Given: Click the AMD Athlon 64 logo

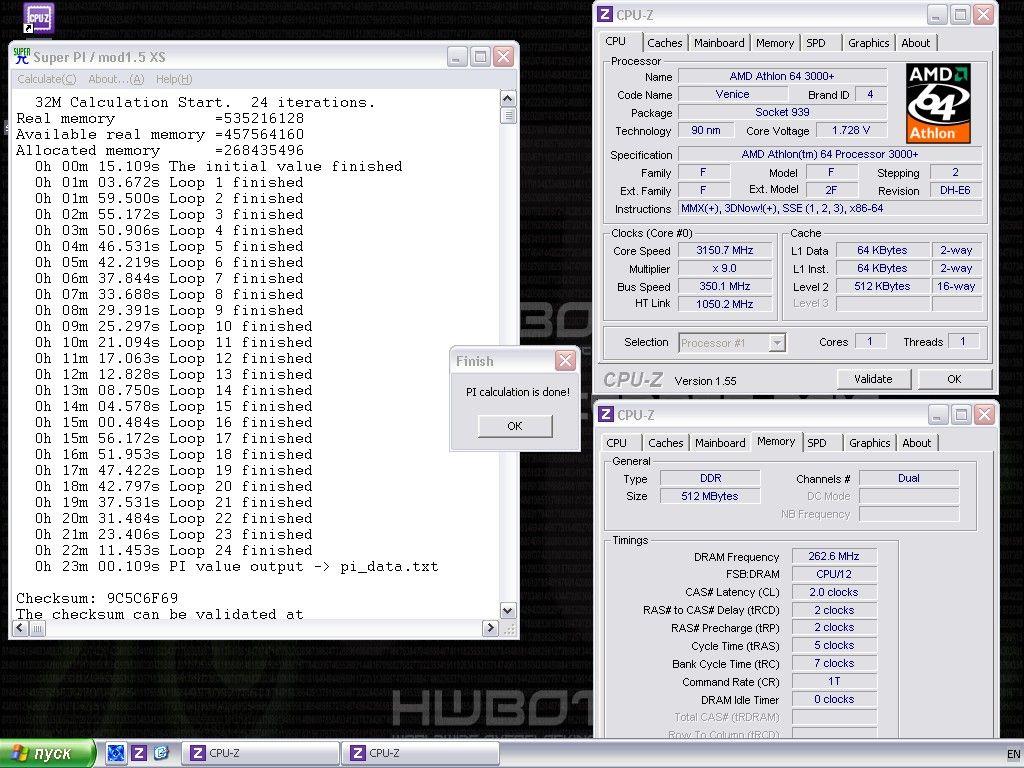Looking at the screenshot, I should [x=938, y=103].
